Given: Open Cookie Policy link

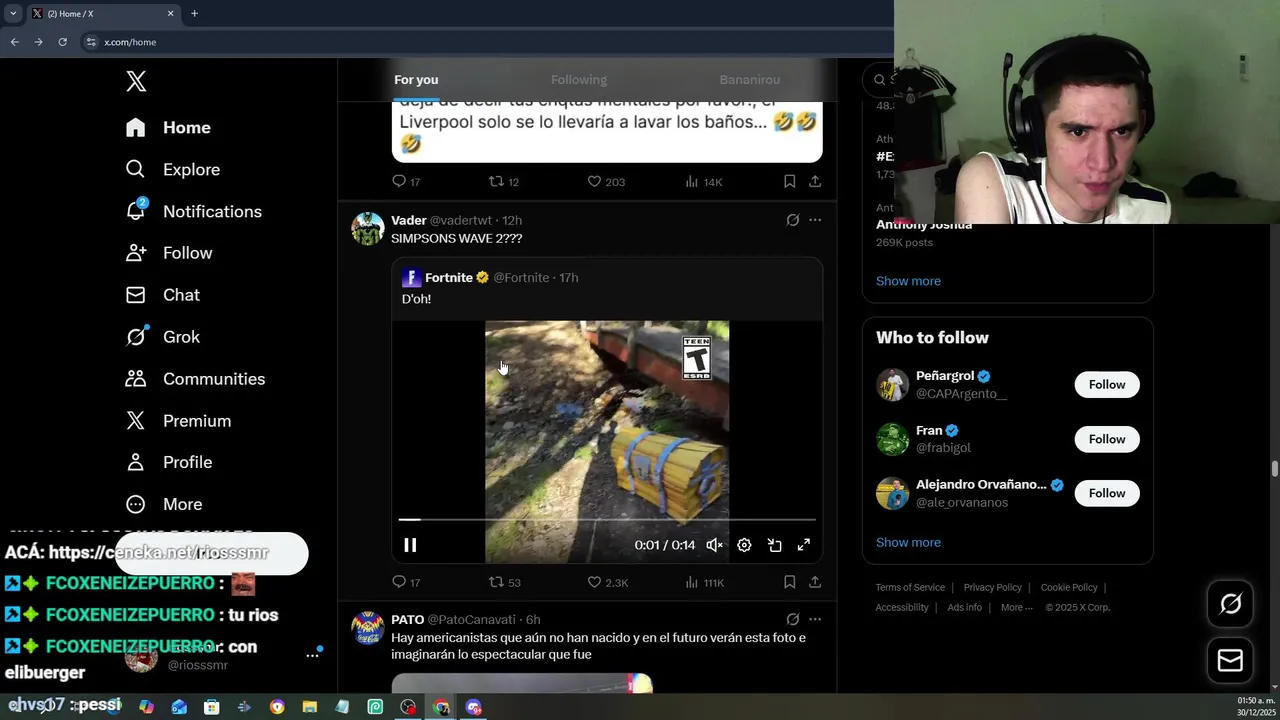Looking at the screenshot, I should pos(1069,588).
